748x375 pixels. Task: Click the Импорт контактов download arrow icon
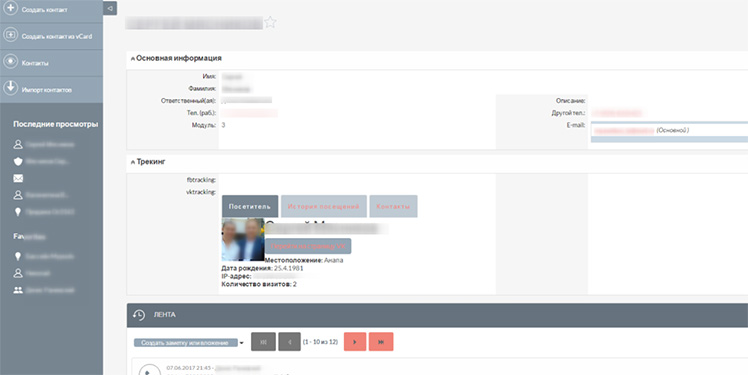[x=10, y=88]
